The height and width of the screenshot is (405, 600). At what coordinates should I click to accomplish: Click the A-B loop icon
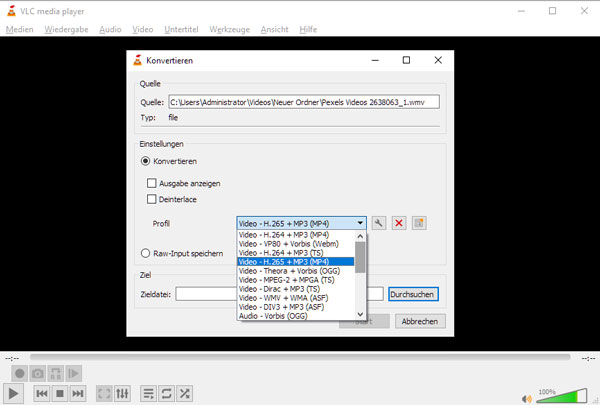pyautogui.click(x=55, y=373)
